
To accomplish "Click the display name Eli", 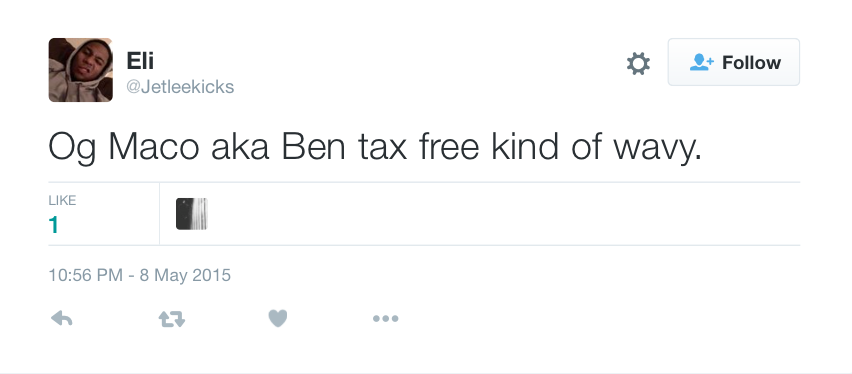I will coord(140,60).
